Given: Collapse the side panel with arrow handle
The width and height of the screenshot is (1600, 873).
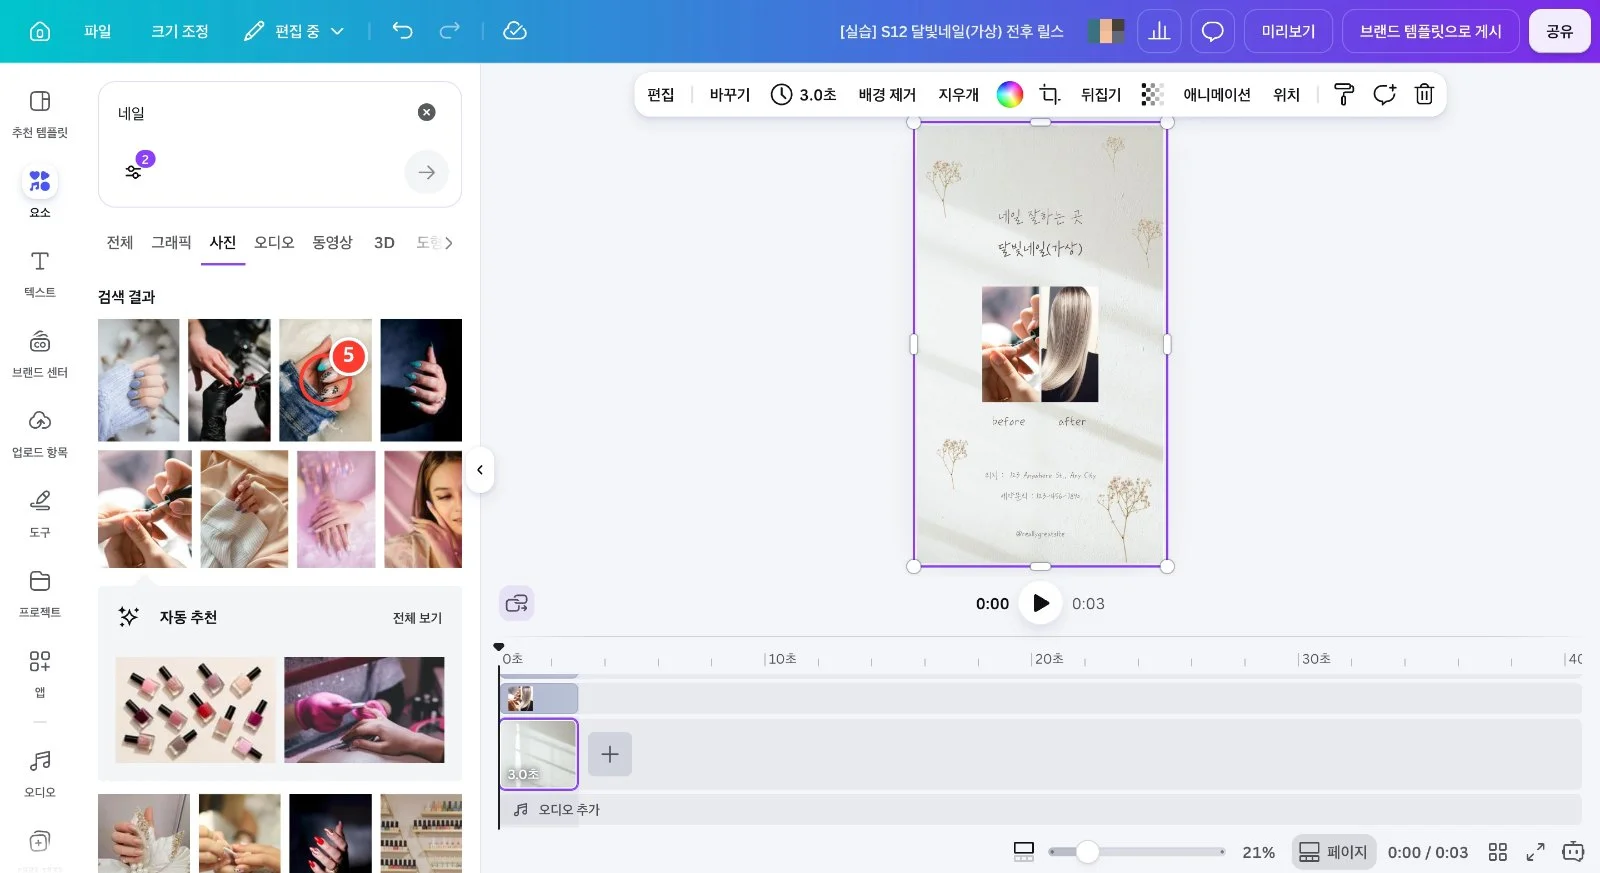Looking at the screenshot, I should [x=480, y=470].
